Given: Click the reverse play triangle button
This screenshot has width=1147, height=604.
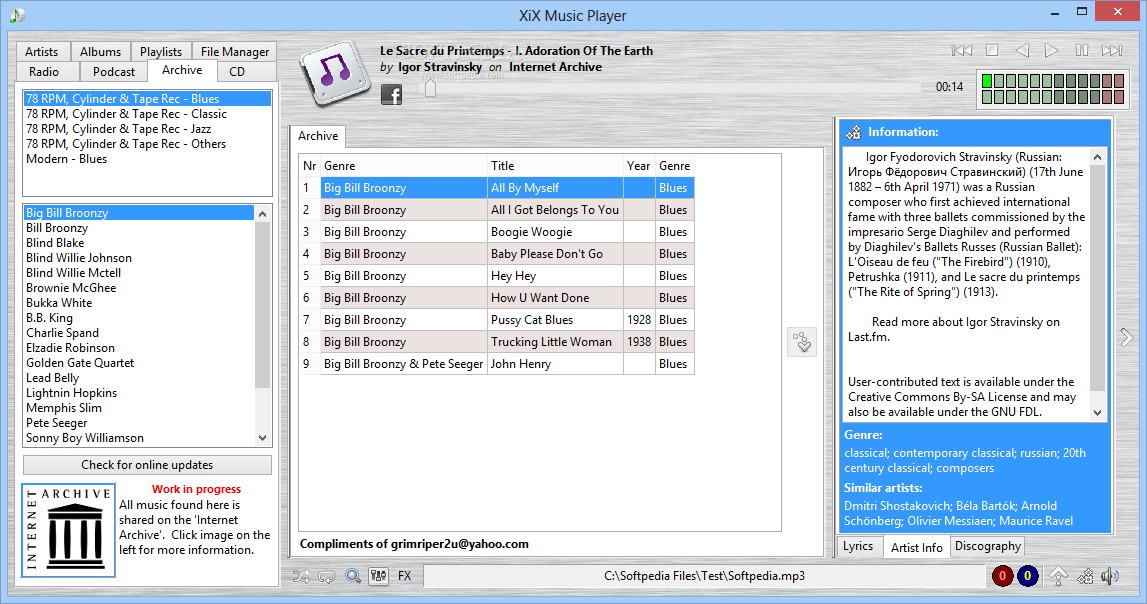Looking at the screenshot, I should pos(1022,50).
